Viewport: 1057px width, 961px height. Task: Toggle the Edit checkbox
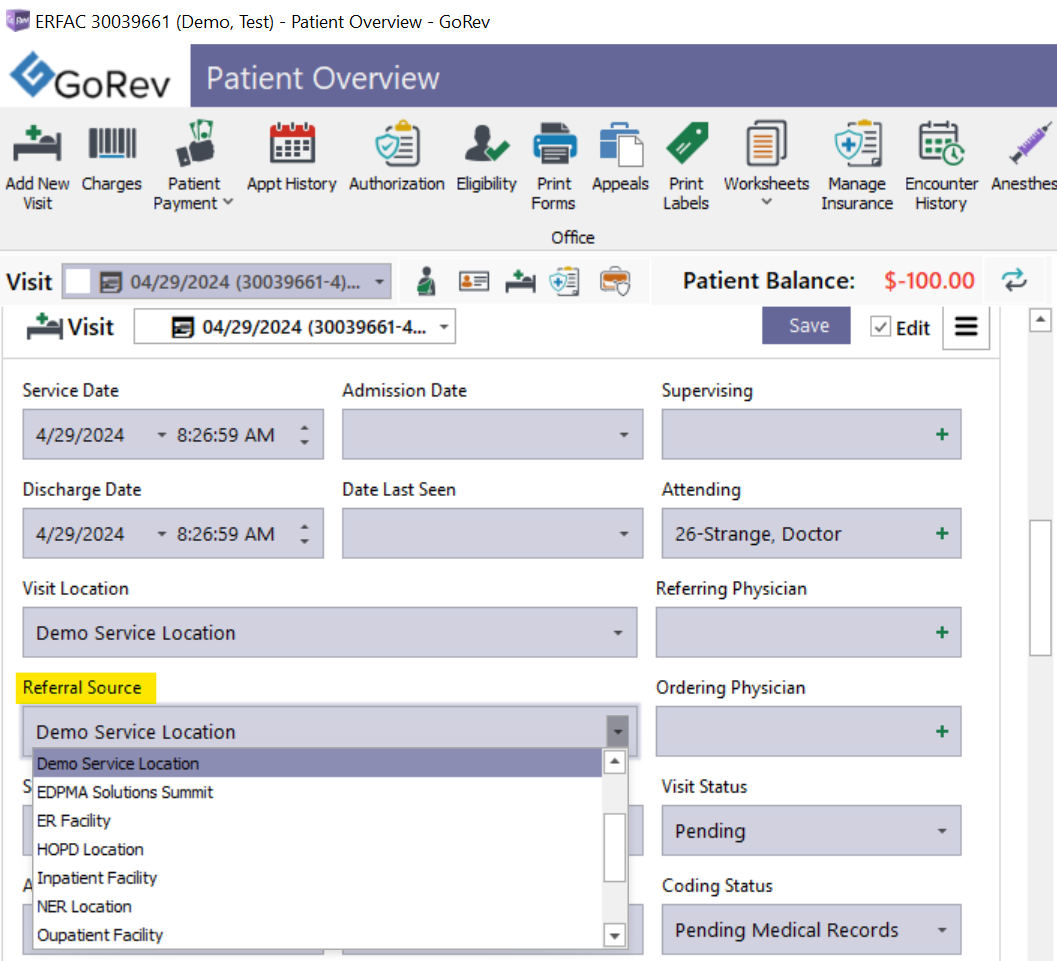(x=880, y=327)
